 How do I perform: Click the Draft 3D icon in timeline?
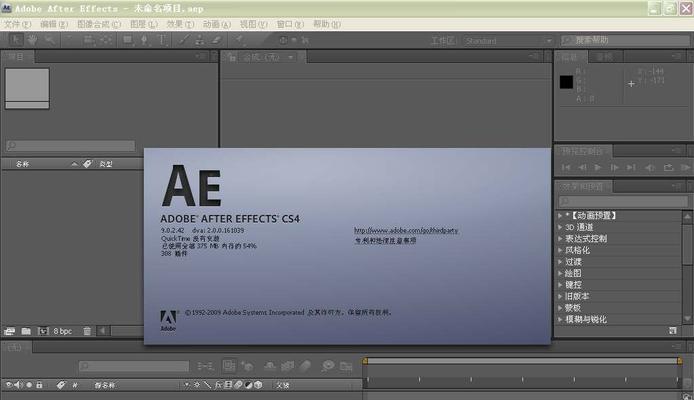pyautogui.click(x=248, y=365)
